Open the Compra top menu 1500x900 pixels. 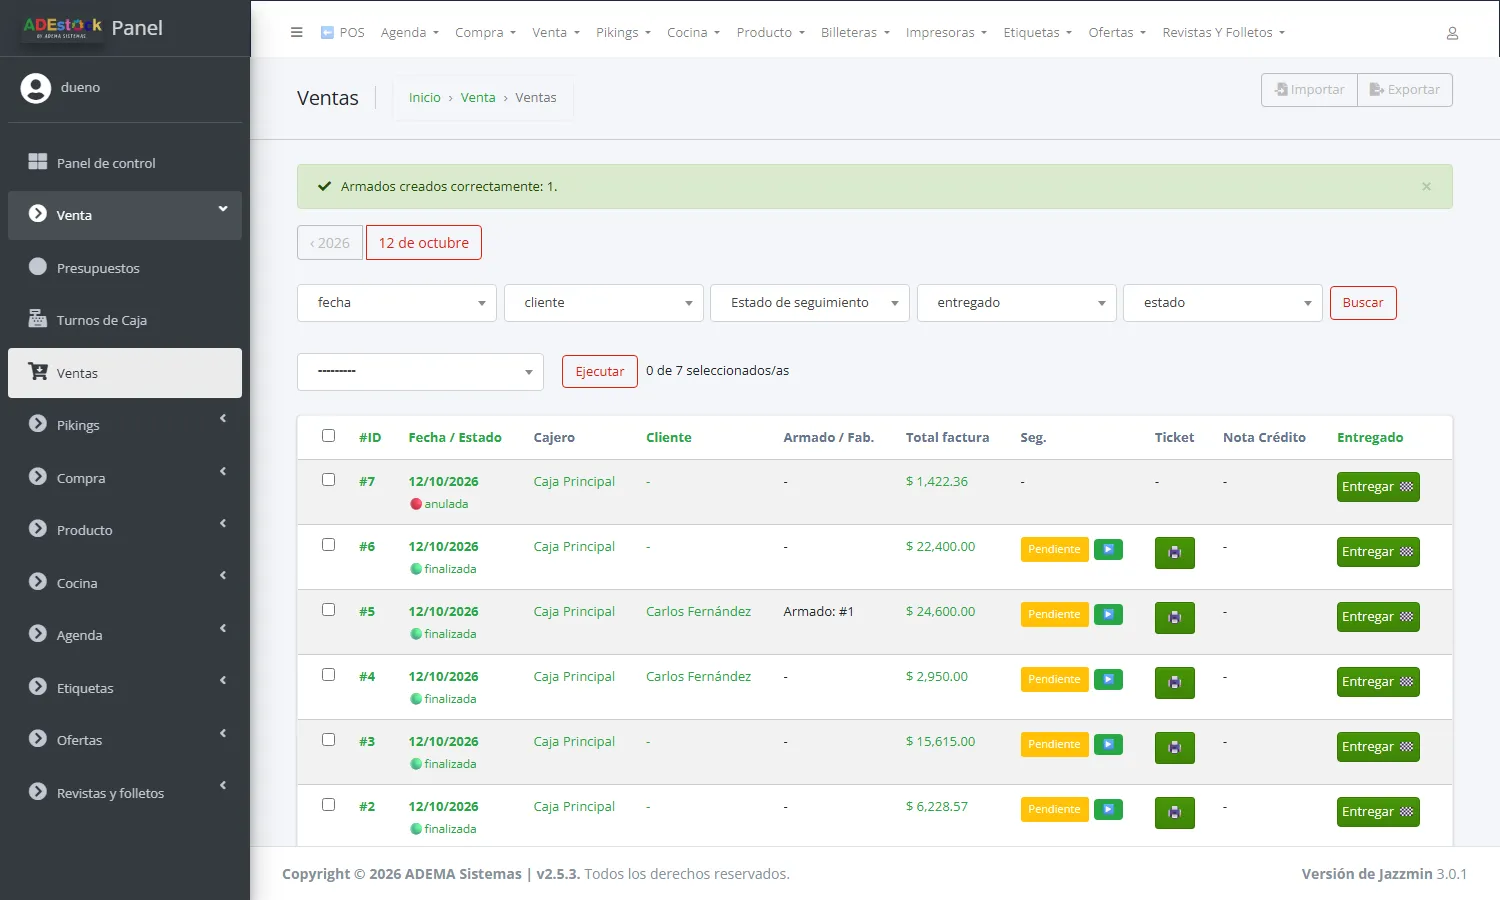(x=485, y=33)
